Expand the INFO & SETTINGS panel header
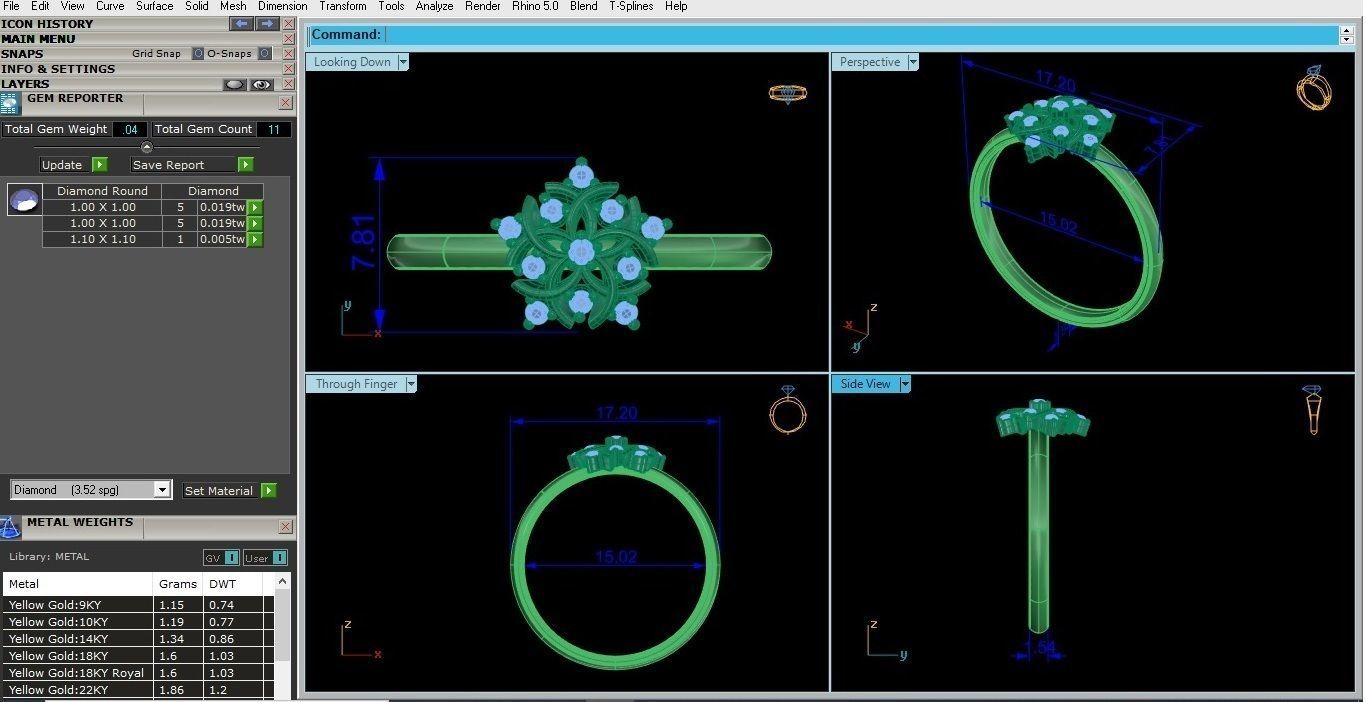 pos(58,69)
